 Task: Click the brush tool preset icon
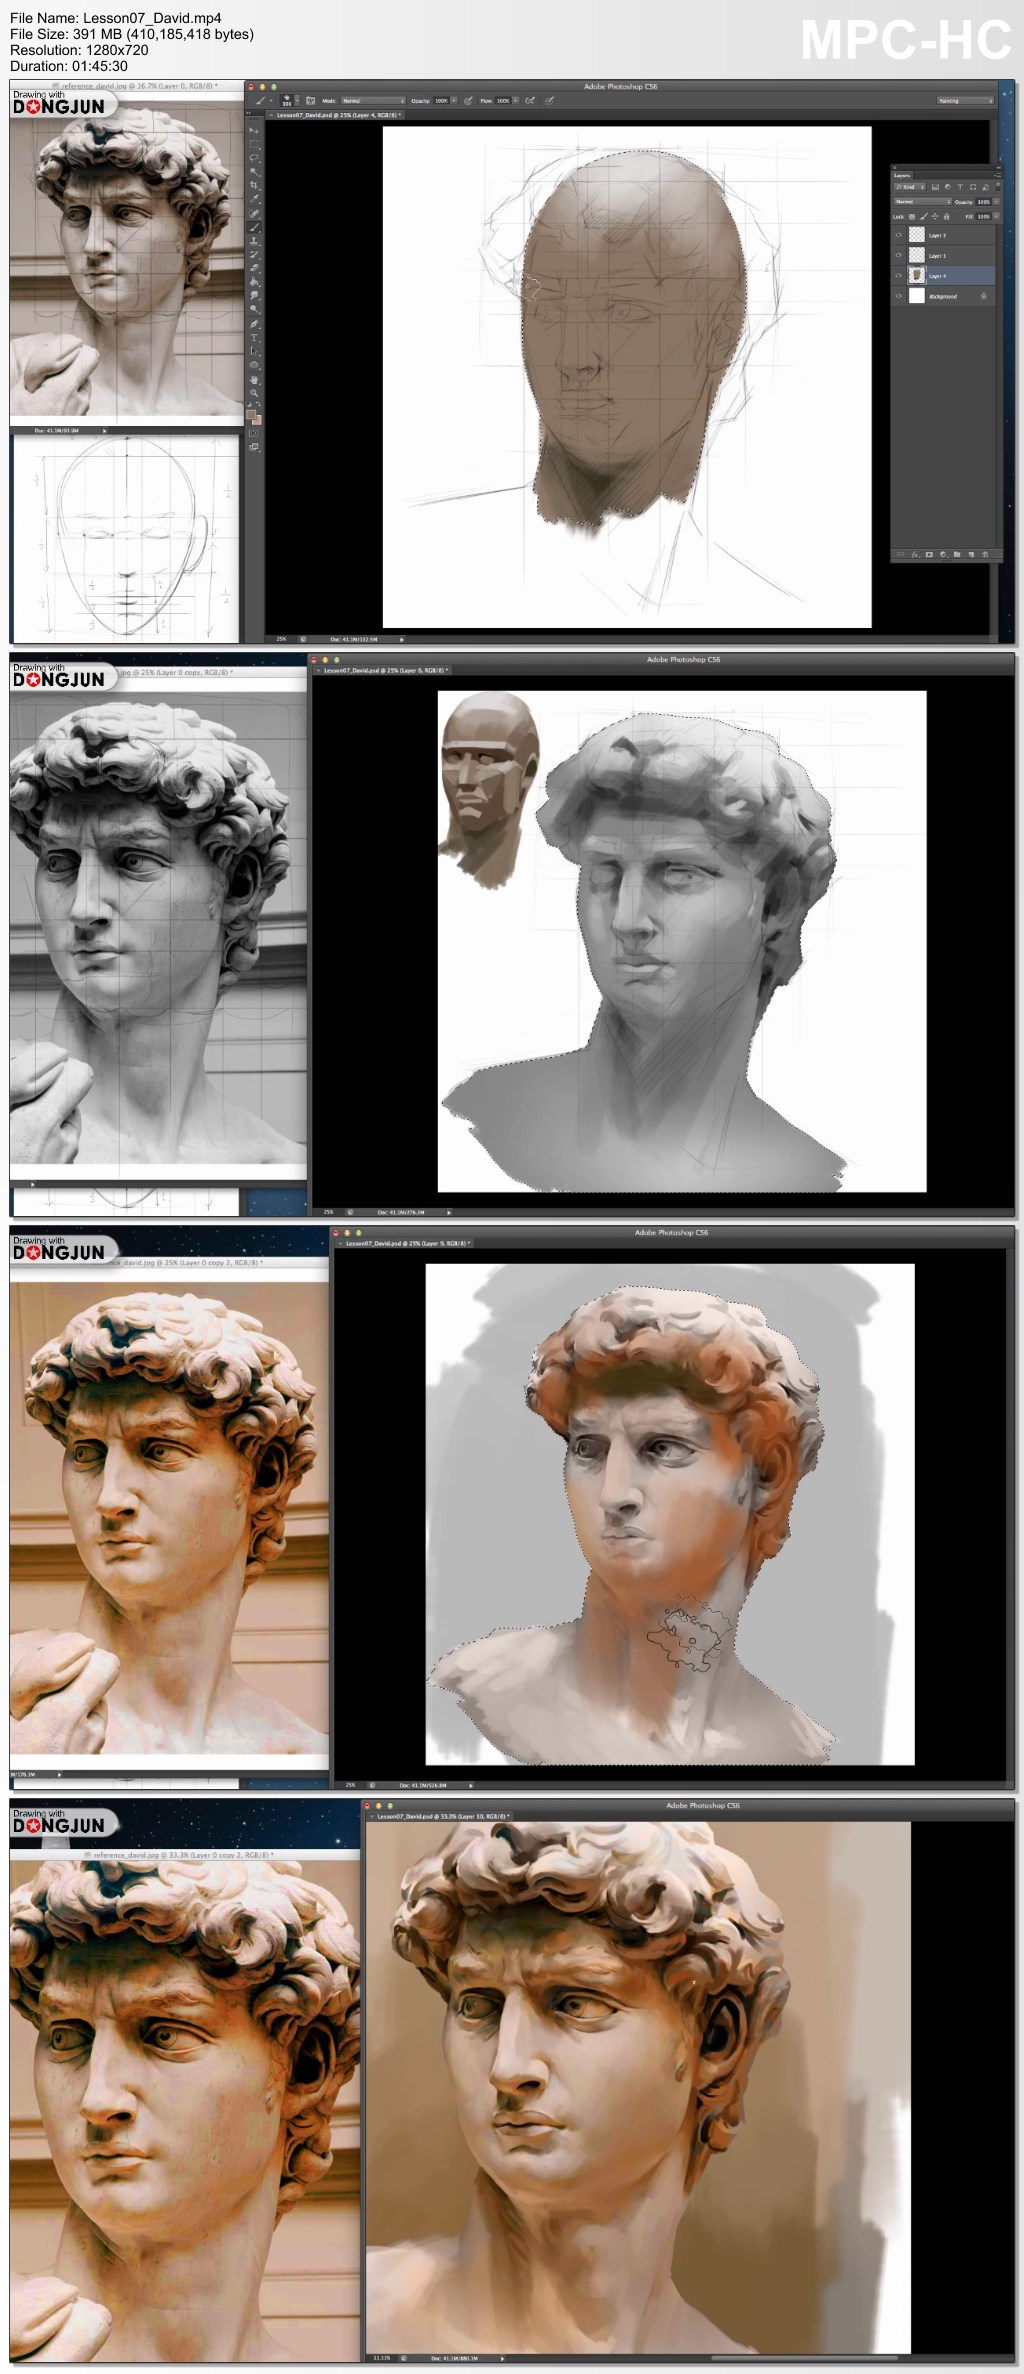click(x=260, y=101)
